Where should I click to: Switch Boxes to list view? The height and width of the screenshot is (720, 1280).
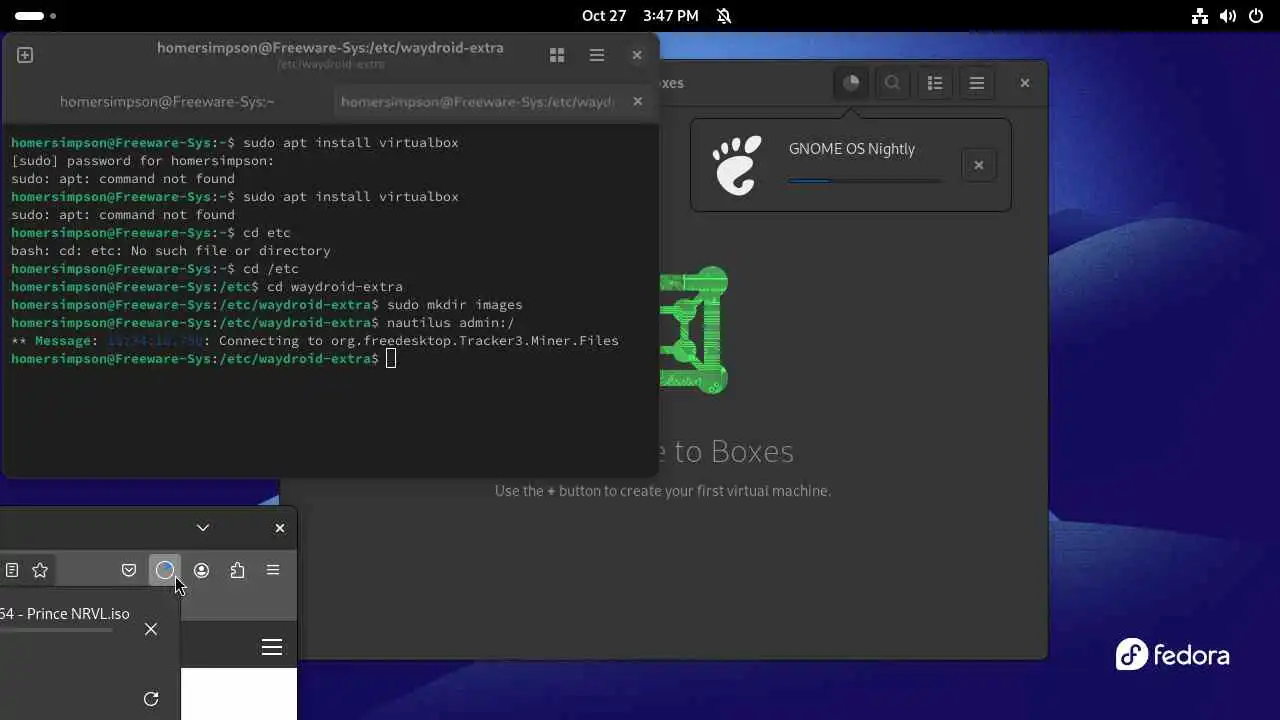(x=935, y=83)
